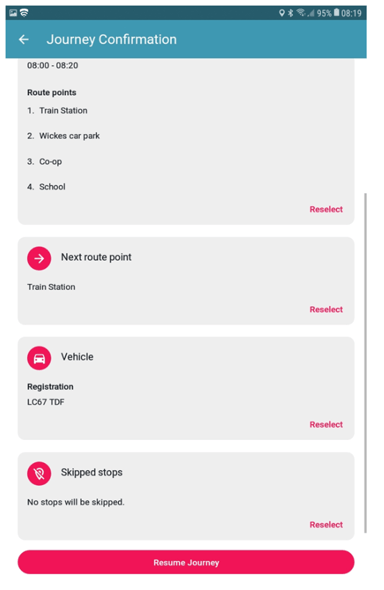384x590 pixels.
Task: Reselect the route points
Action: [x=326, y=209]
